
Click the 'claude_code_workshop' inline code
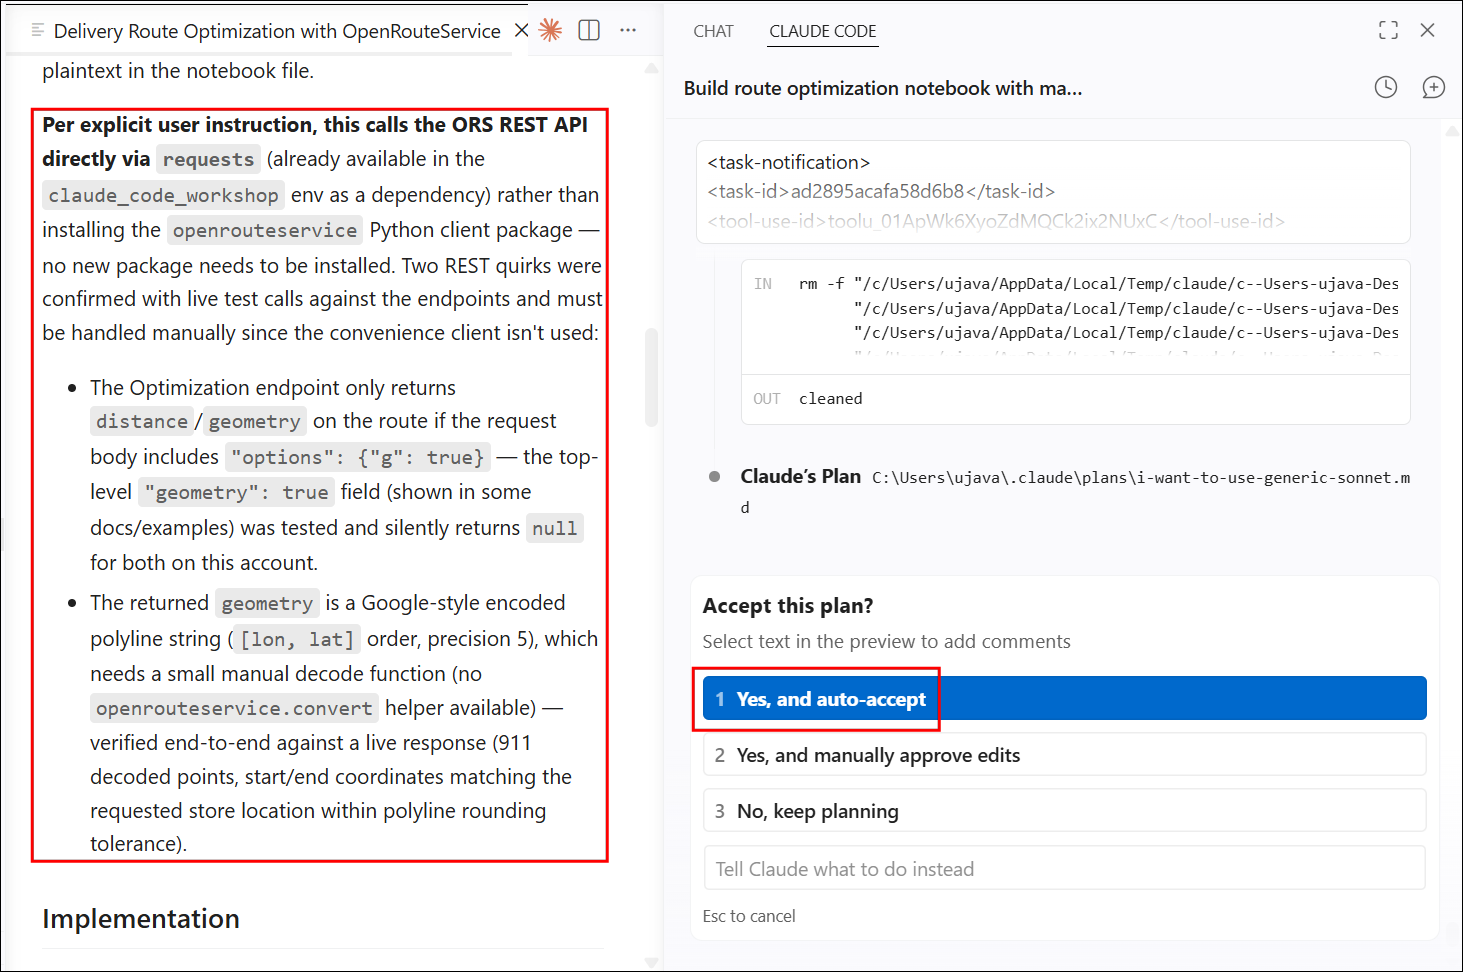(x=164, y=195)
